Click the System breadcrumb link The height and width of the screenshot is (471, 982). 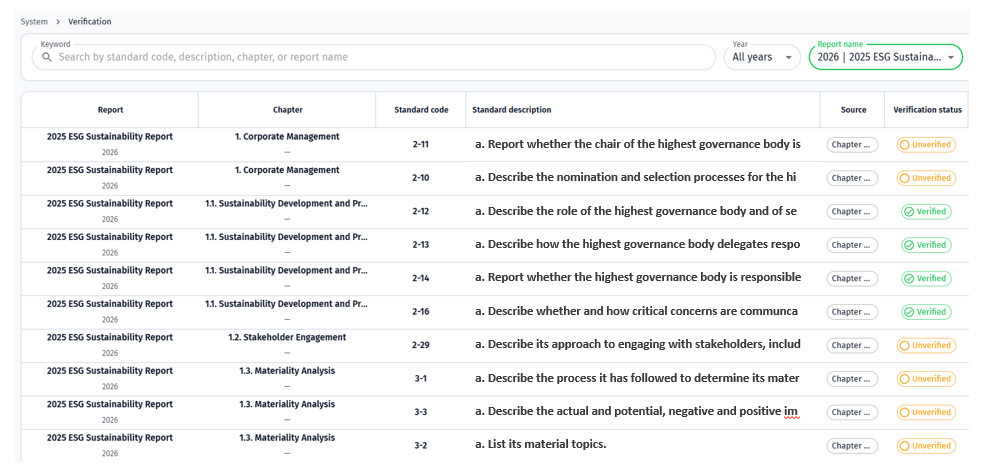tap(34, 21)
